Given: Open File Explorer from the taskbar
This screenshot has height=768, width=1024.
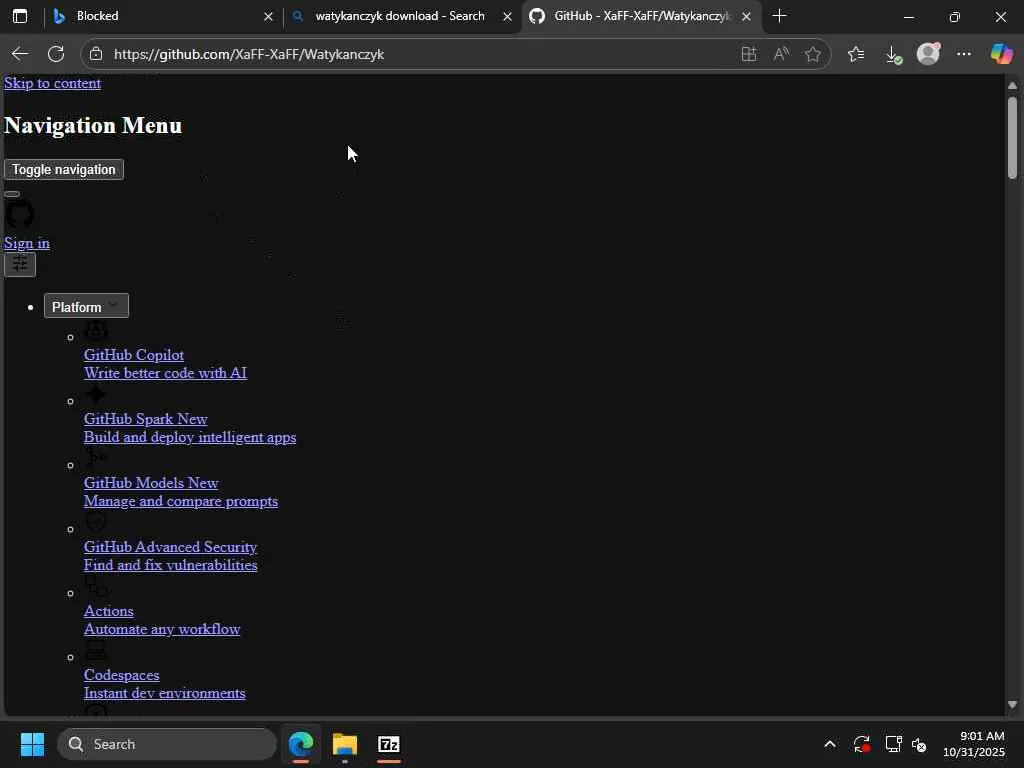Looking at the screenshot, I should [345, 744].
